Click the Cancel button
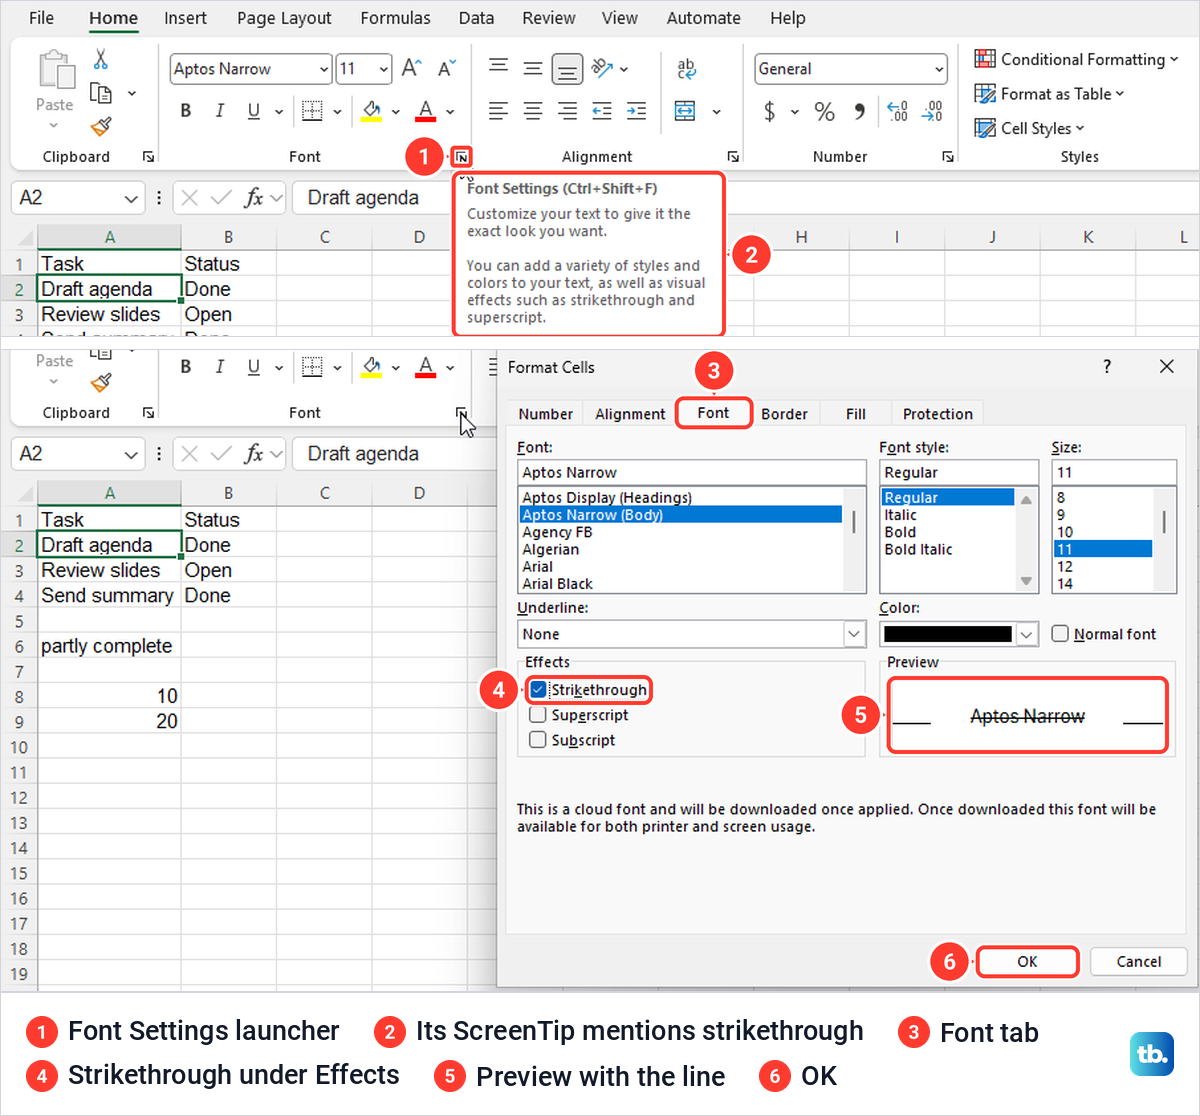1200x1116 pixels. (1139, 962)
